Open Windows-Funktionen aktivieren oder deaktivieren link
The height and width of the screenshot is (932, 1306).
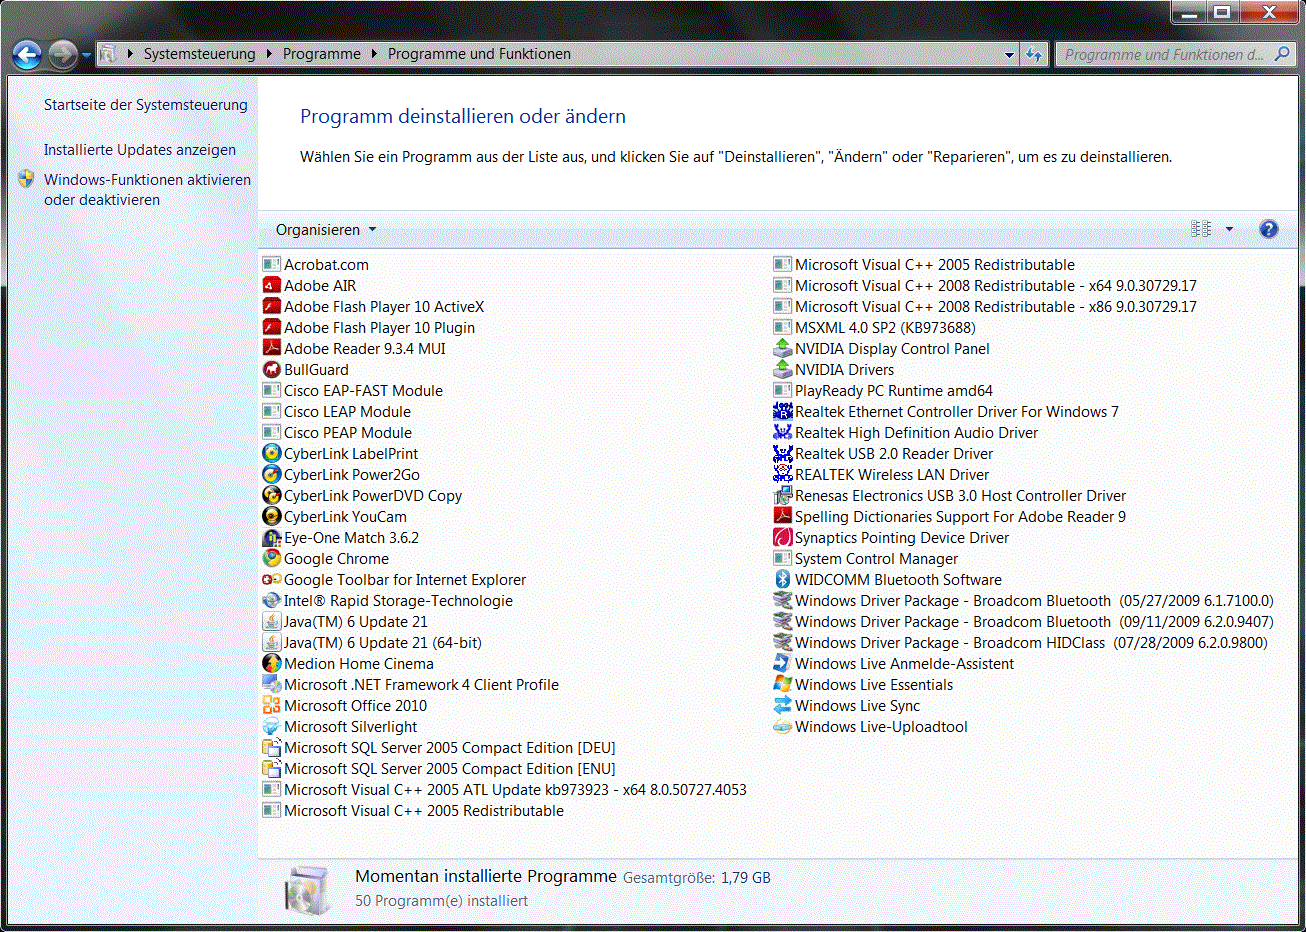[147, 189]
